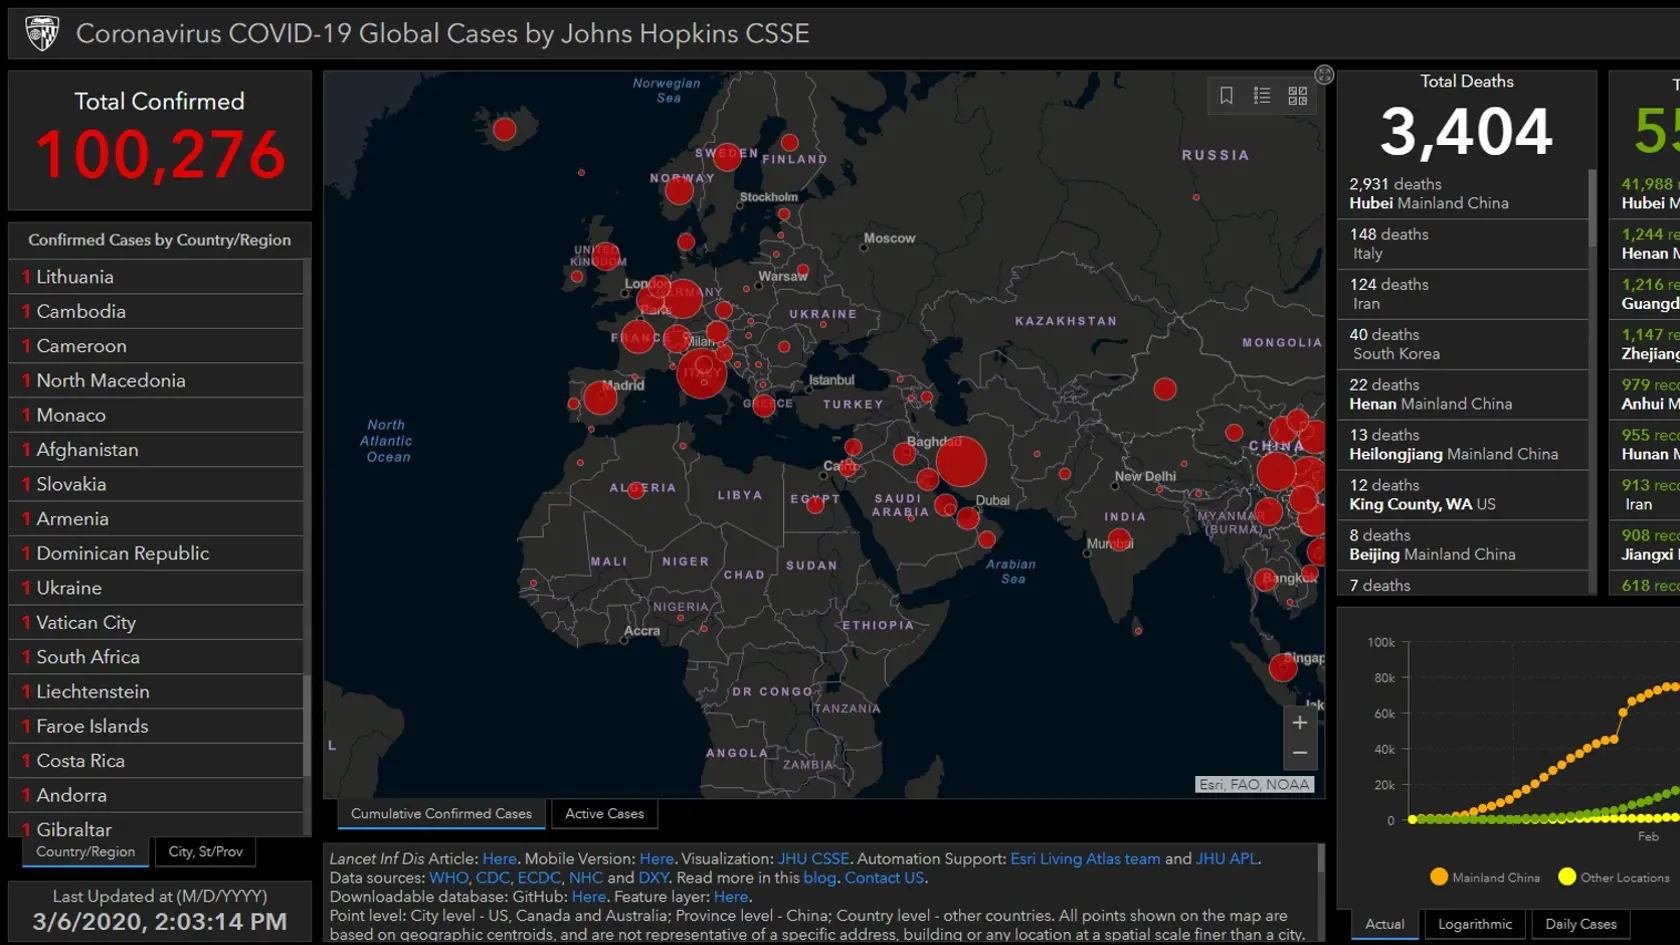The width and height of the screenshot is (1680, 945).
Task: Select the Iran 124 deaths entry
Action: [1462, 294]
